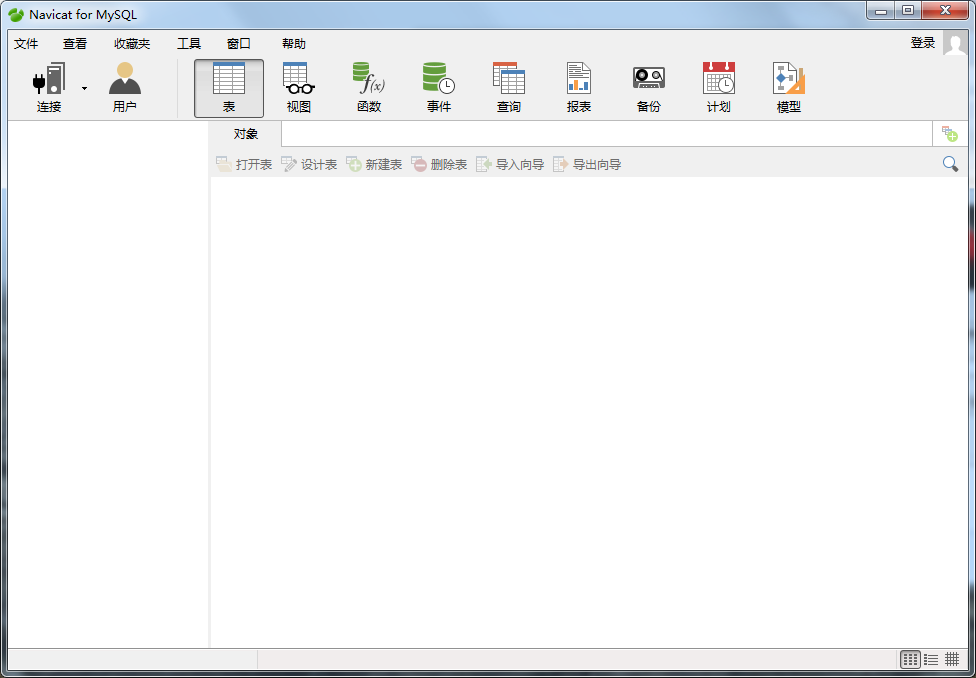The height and width of the screenshot is (678, 976).
Task: Open the 文件 menu
Action: pyautogui.click(x=26, y=44)
